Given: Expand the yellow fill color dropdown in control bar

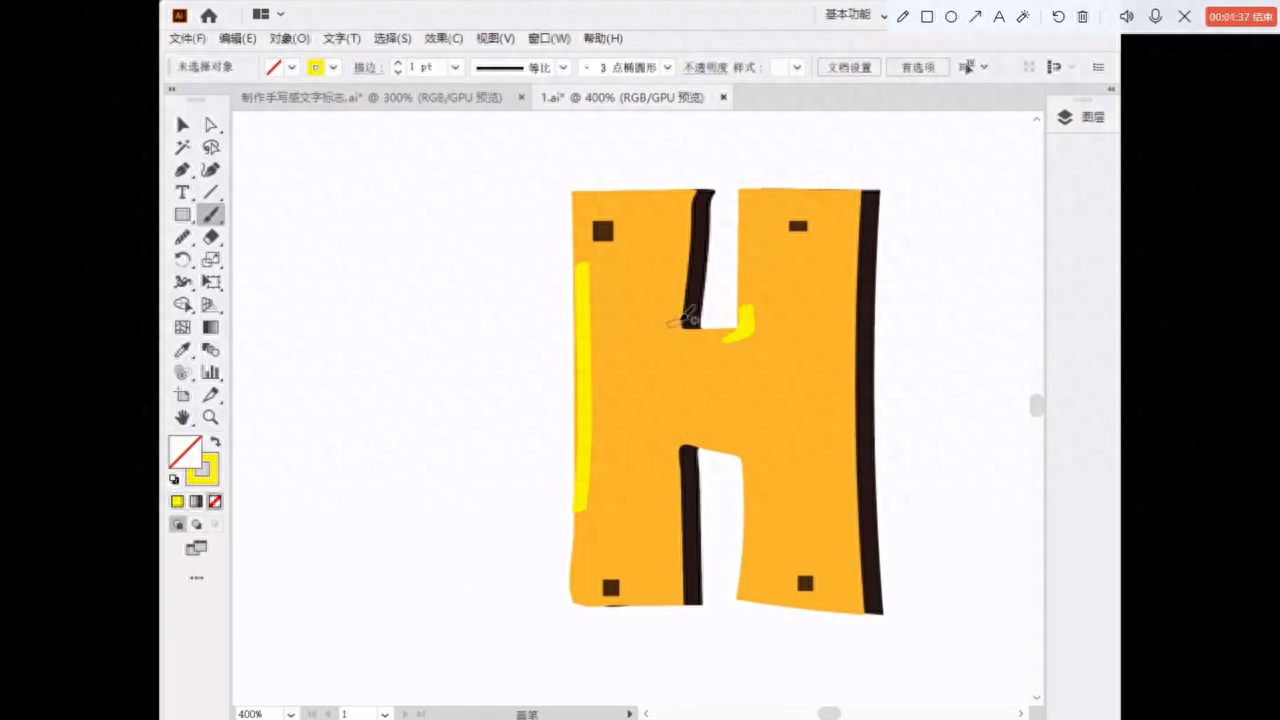Looking at the screenshot, I should point(334,67).
